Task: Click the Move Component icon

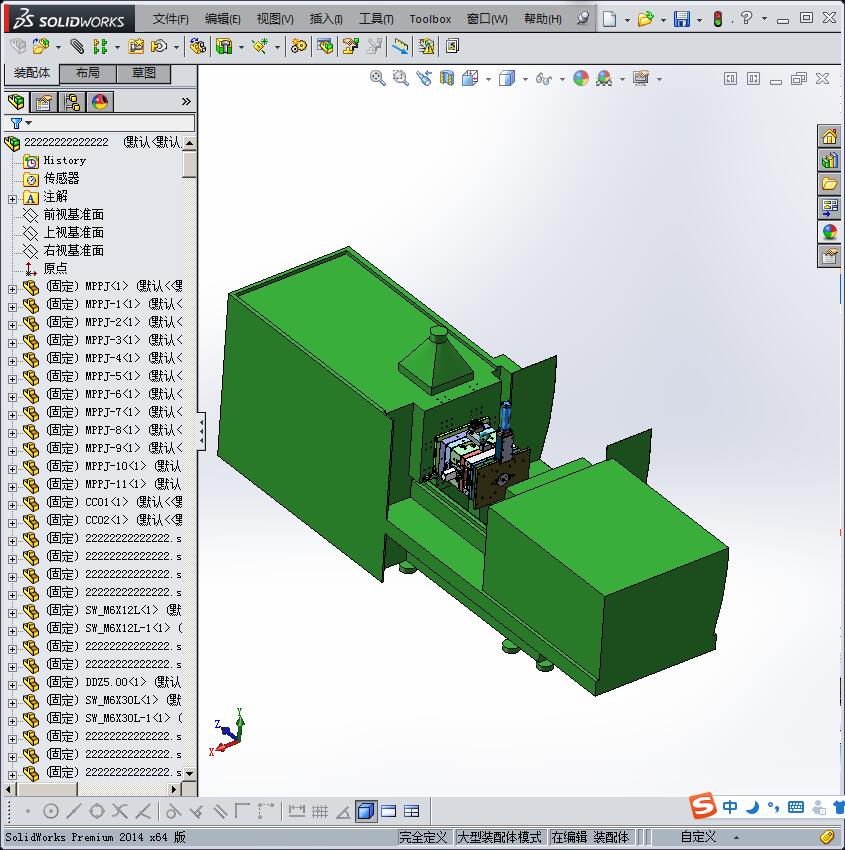Action: (159, 47)
